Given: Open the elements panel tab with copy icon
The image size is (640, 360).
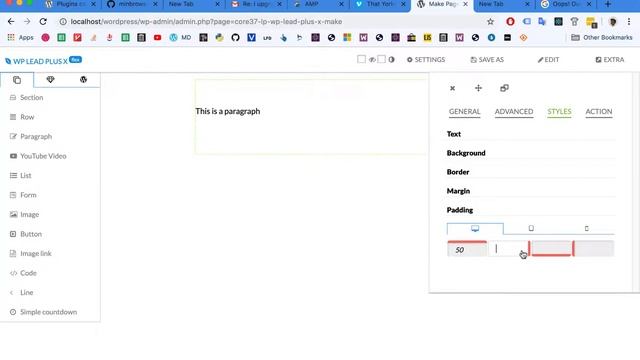Looking at the screenshot, I should [x=17, y=80].
